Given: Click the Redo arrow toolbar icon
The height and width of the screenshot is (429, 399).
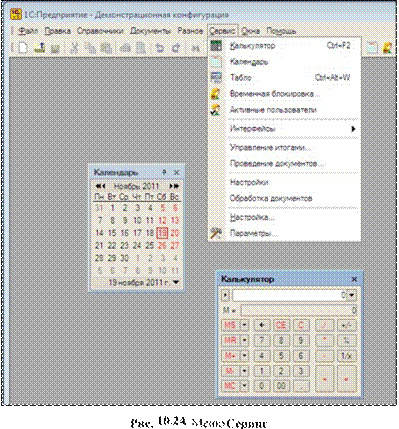Looking at the screenshot, I should [176, 48].
